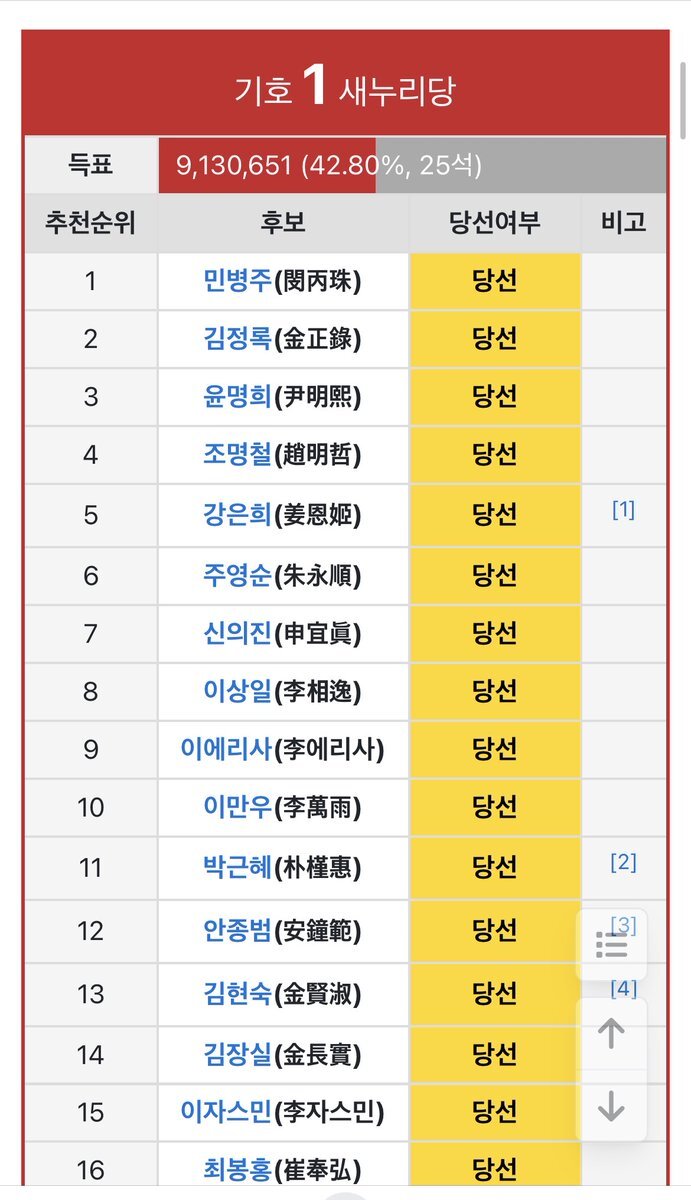Viewport: 691px width, 1200px height.
Task: Open candidate link 이상일
Action: [x=237, y=691]
